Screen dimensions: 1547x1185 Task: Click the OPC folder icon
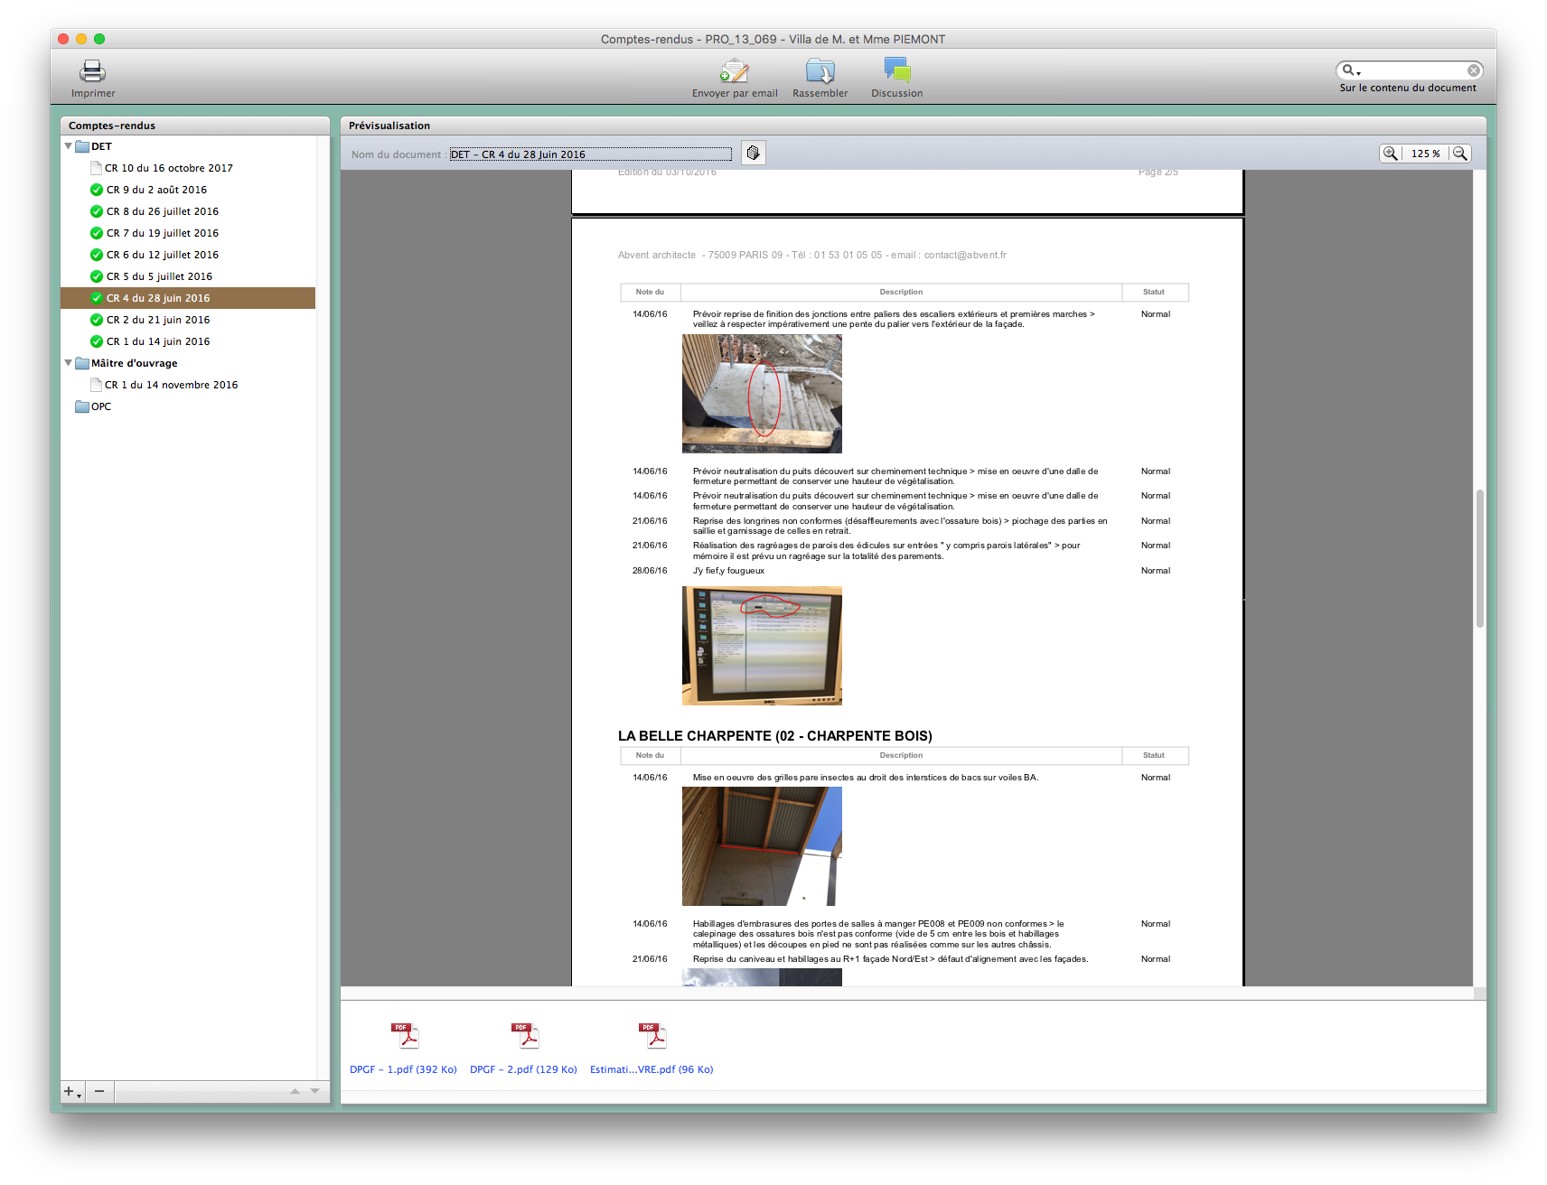[x=82, y=407]
